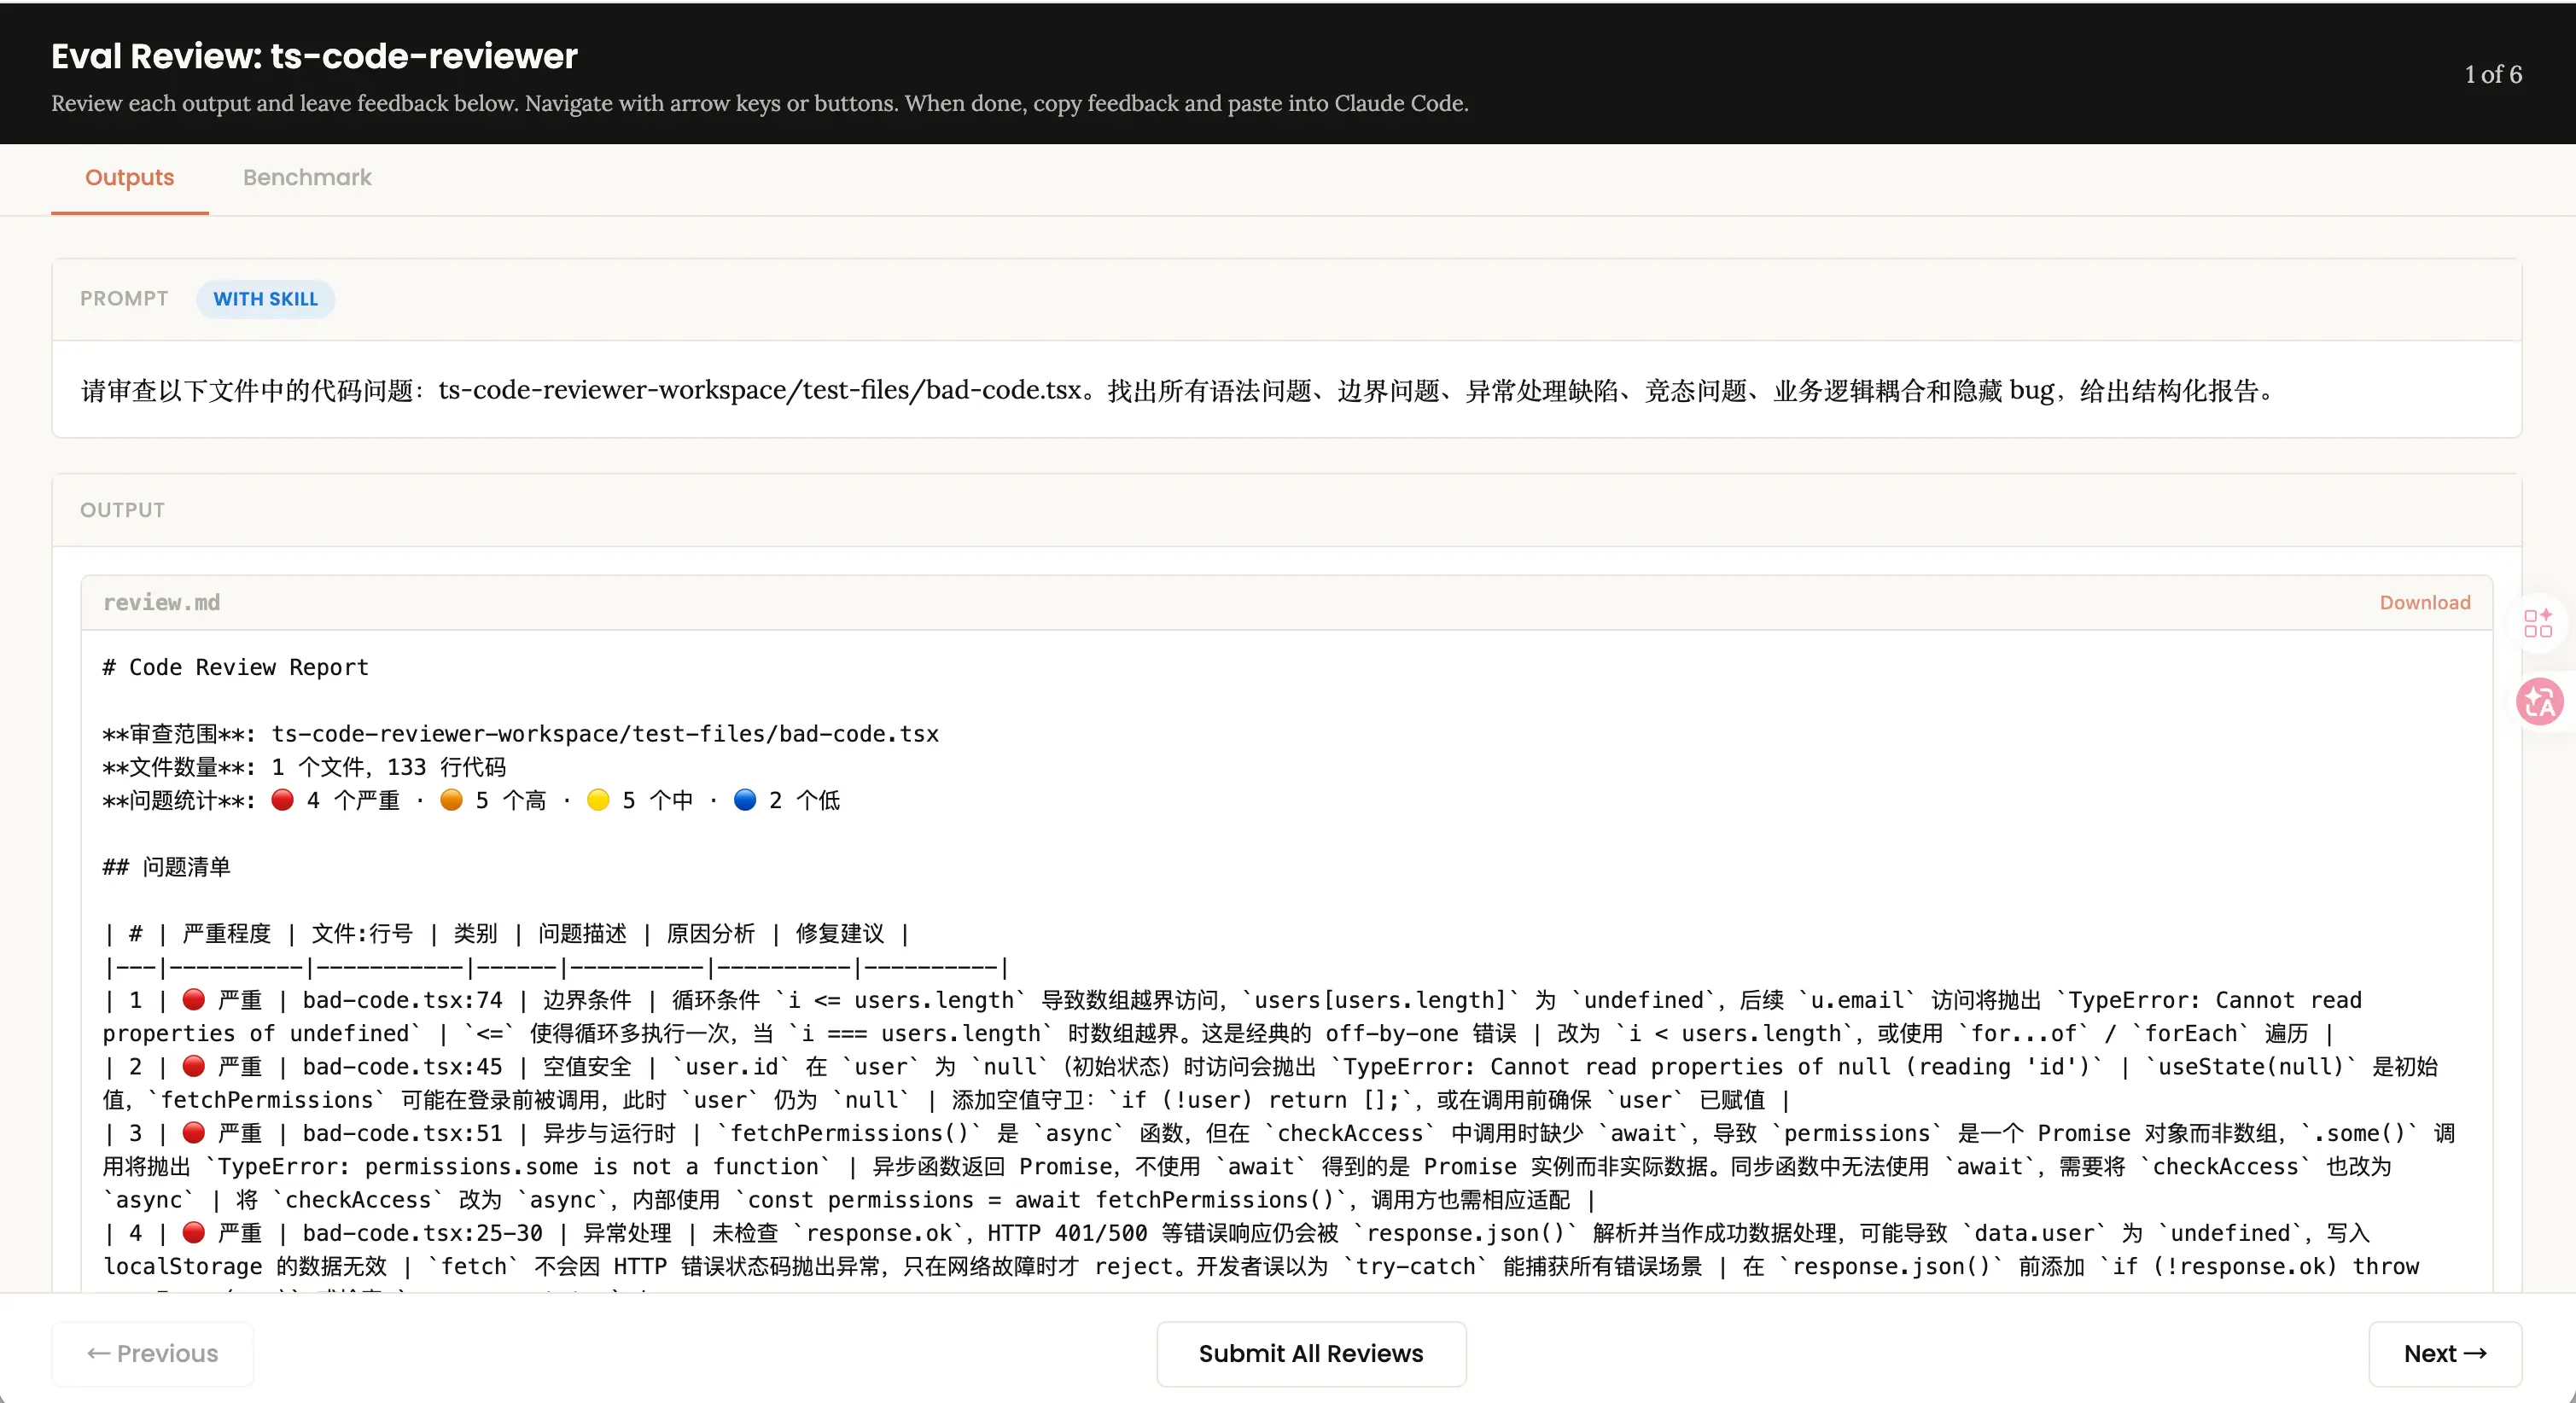Download the review.md file
The width and height of the screenshot is (2576, 1403).
[2424, 602]
